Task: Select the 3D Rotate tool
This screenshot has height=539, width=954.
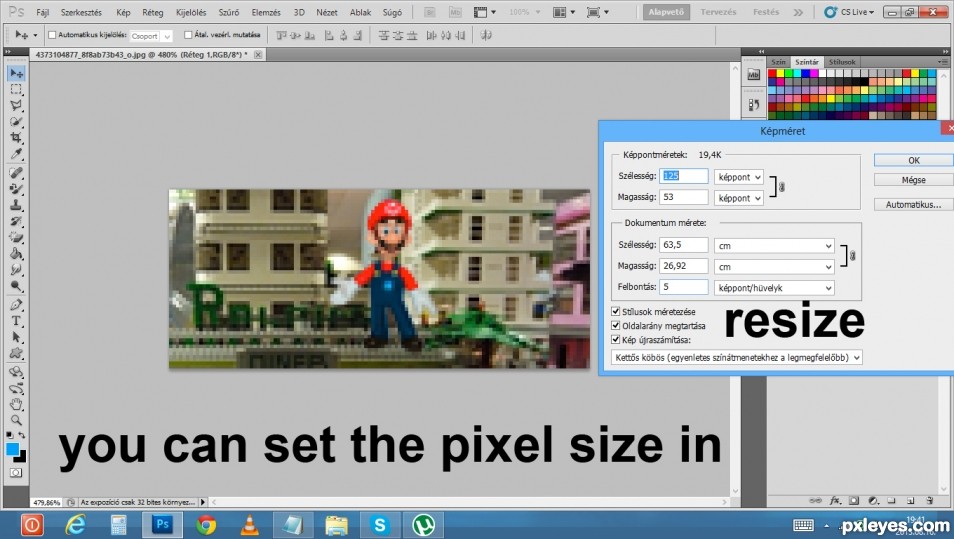Action: [16, 372]
